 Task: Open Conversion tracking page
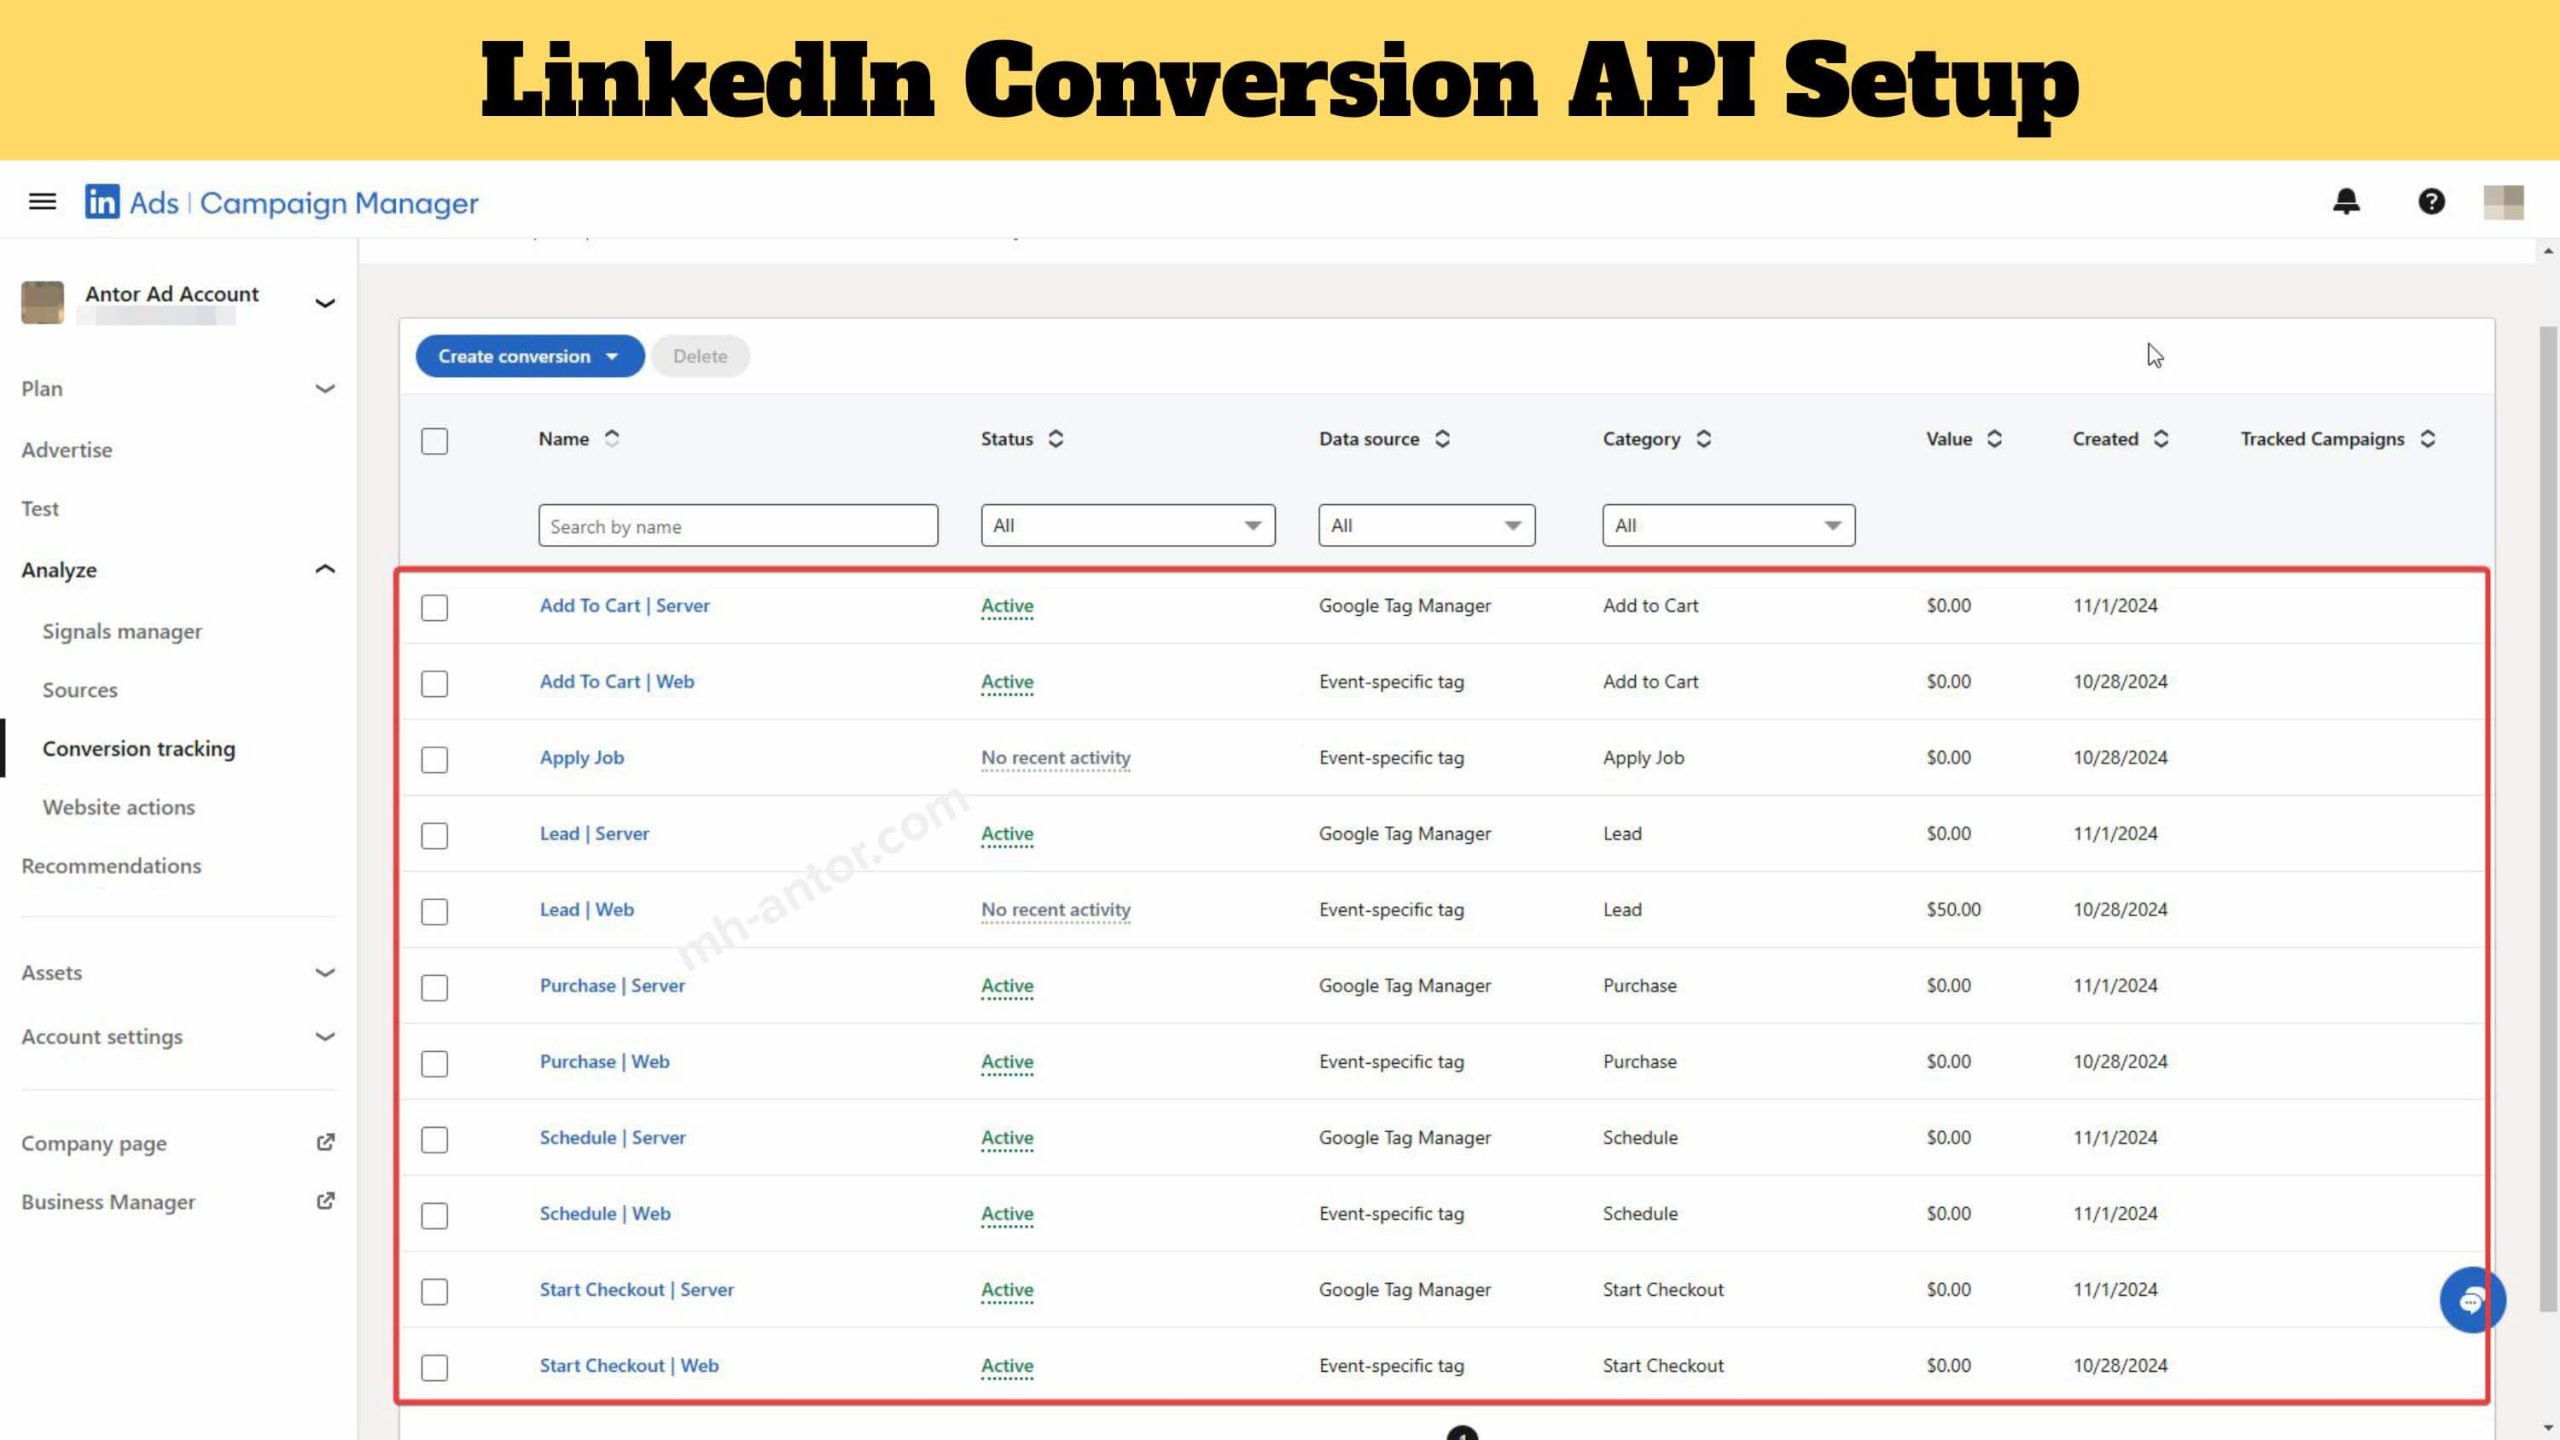pyautogui.click(x=139, y=749)
